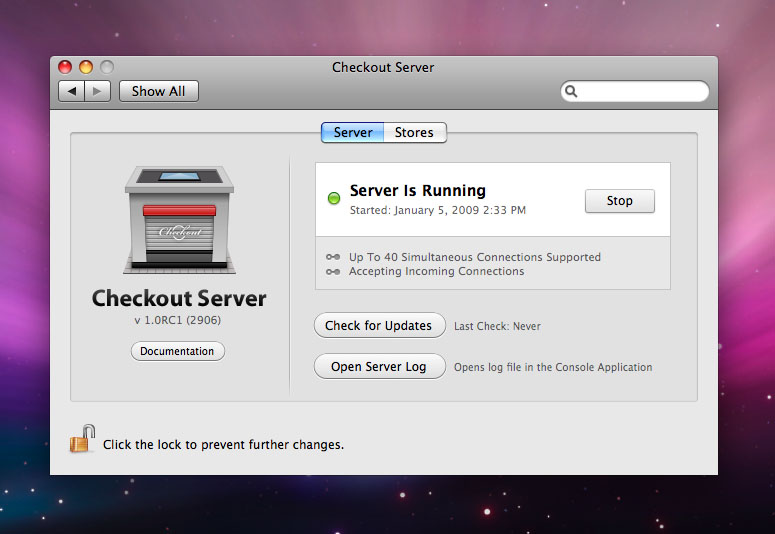Go back with the left arrow
This screenshot has height=534, width=775.
[72, 91]
